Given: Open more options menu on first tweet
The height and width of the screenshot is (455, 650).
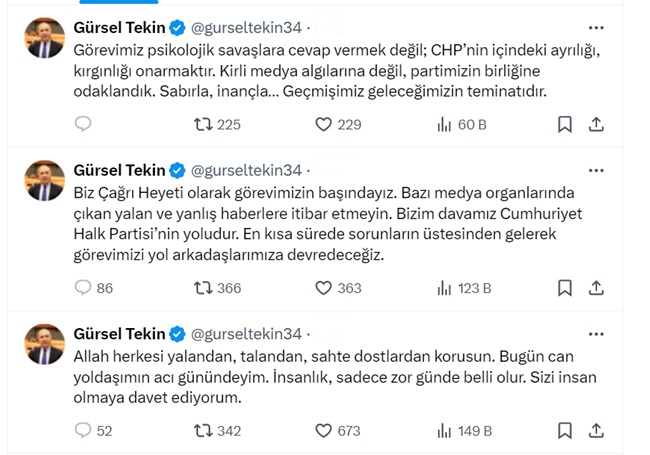Looking at the screenshot, I should point(596,27).
